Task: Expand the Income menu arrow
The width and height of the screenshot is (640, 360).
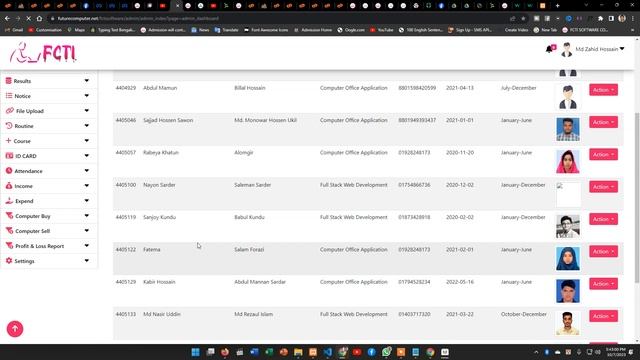Action: coord(87,186)
